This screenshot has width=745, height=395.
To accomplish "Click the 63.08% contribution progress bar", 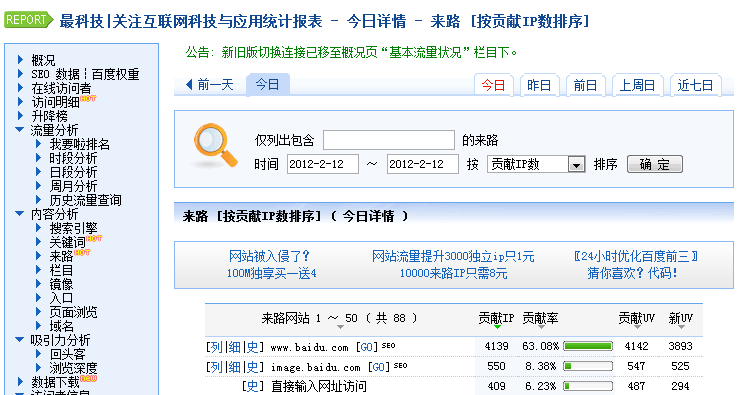I will (588, 346).
